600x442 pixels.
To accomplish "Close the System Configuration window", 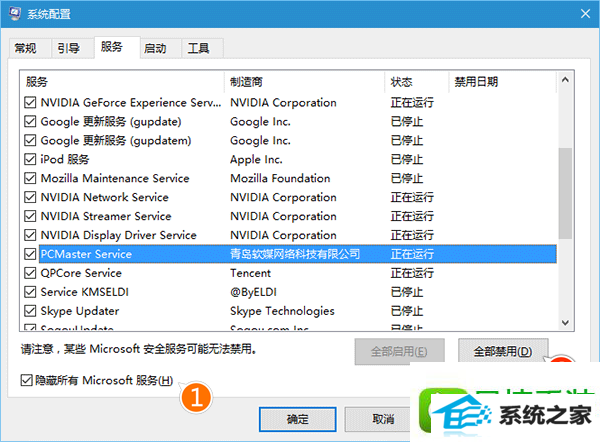I will point(585,14).
